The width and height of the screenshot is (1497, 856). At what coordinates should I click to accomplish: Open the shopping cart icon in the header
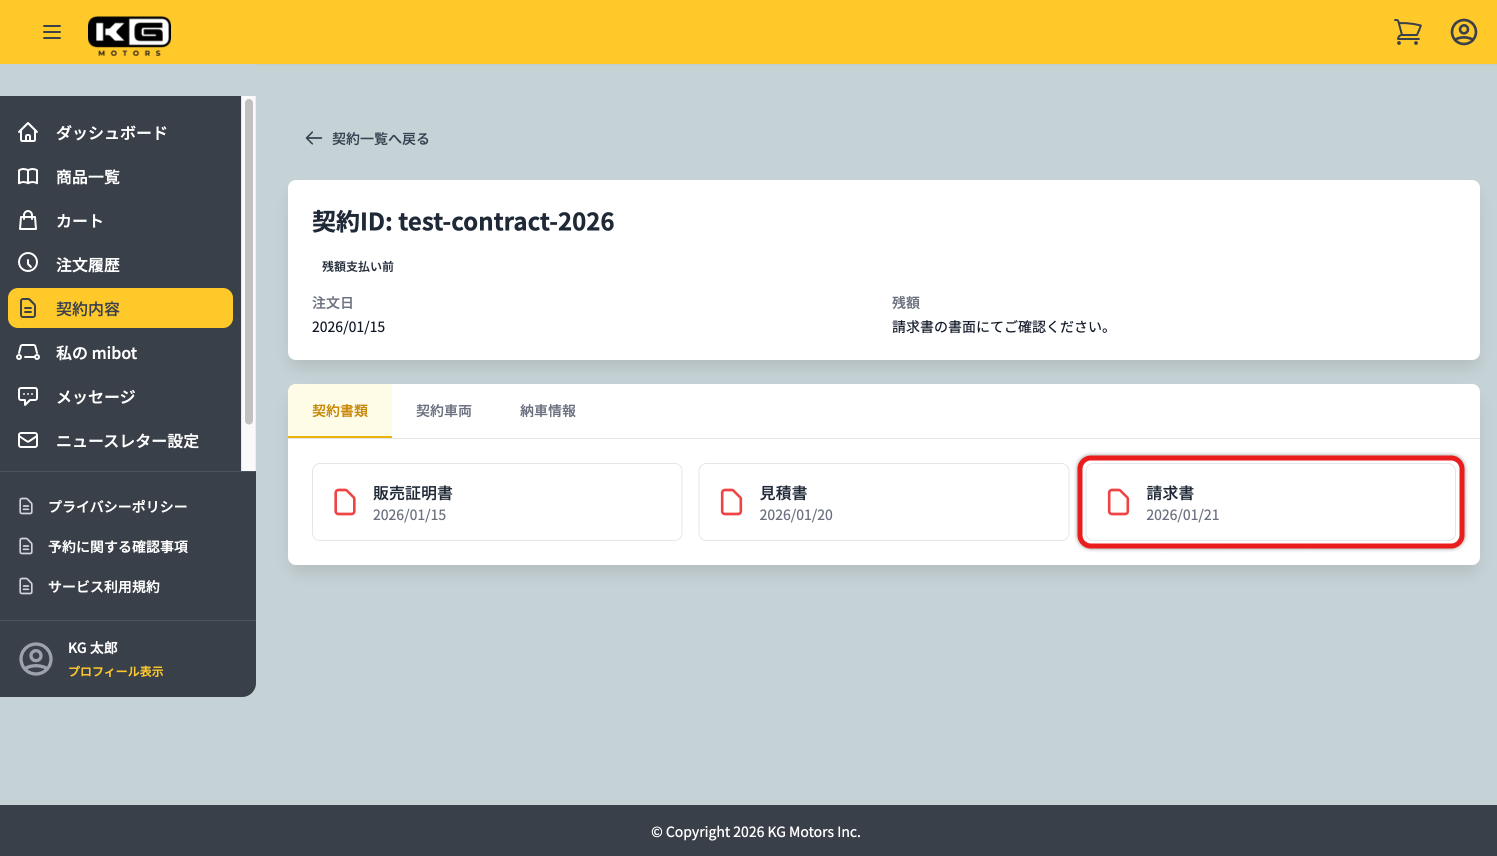point(1408,31)
